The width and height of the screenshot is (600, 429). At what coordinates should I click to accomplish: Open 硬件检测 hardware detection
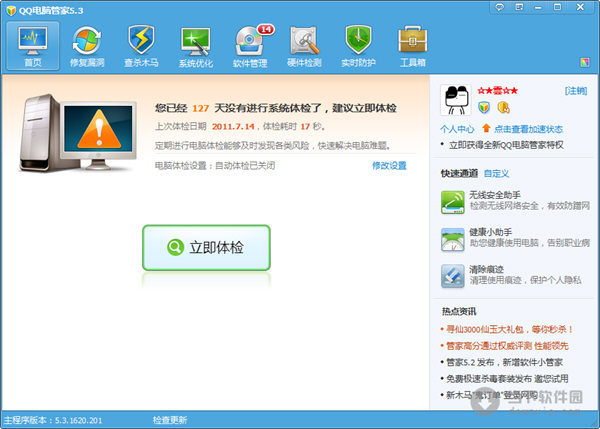[x=304, y=46]
